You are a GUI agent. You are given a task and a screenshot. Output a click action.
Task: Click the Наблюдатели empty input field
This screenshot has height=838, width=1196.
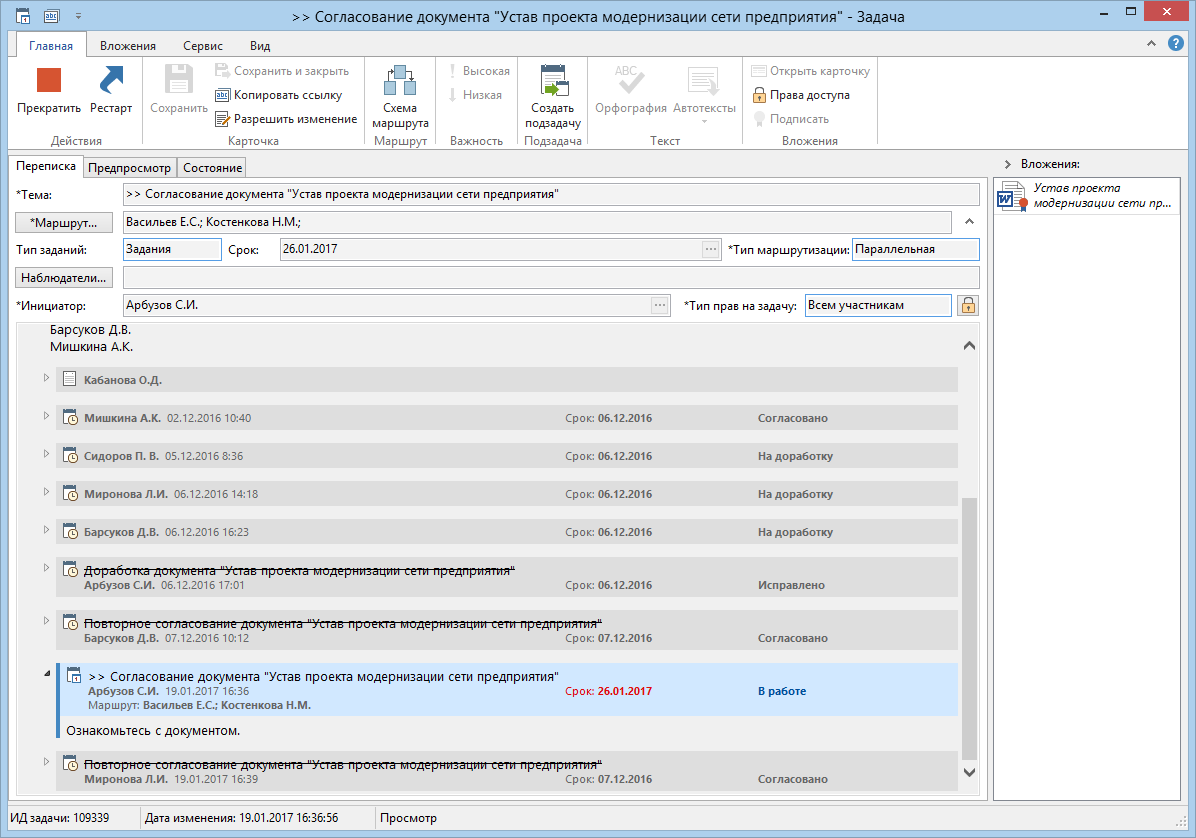(551, 278)
